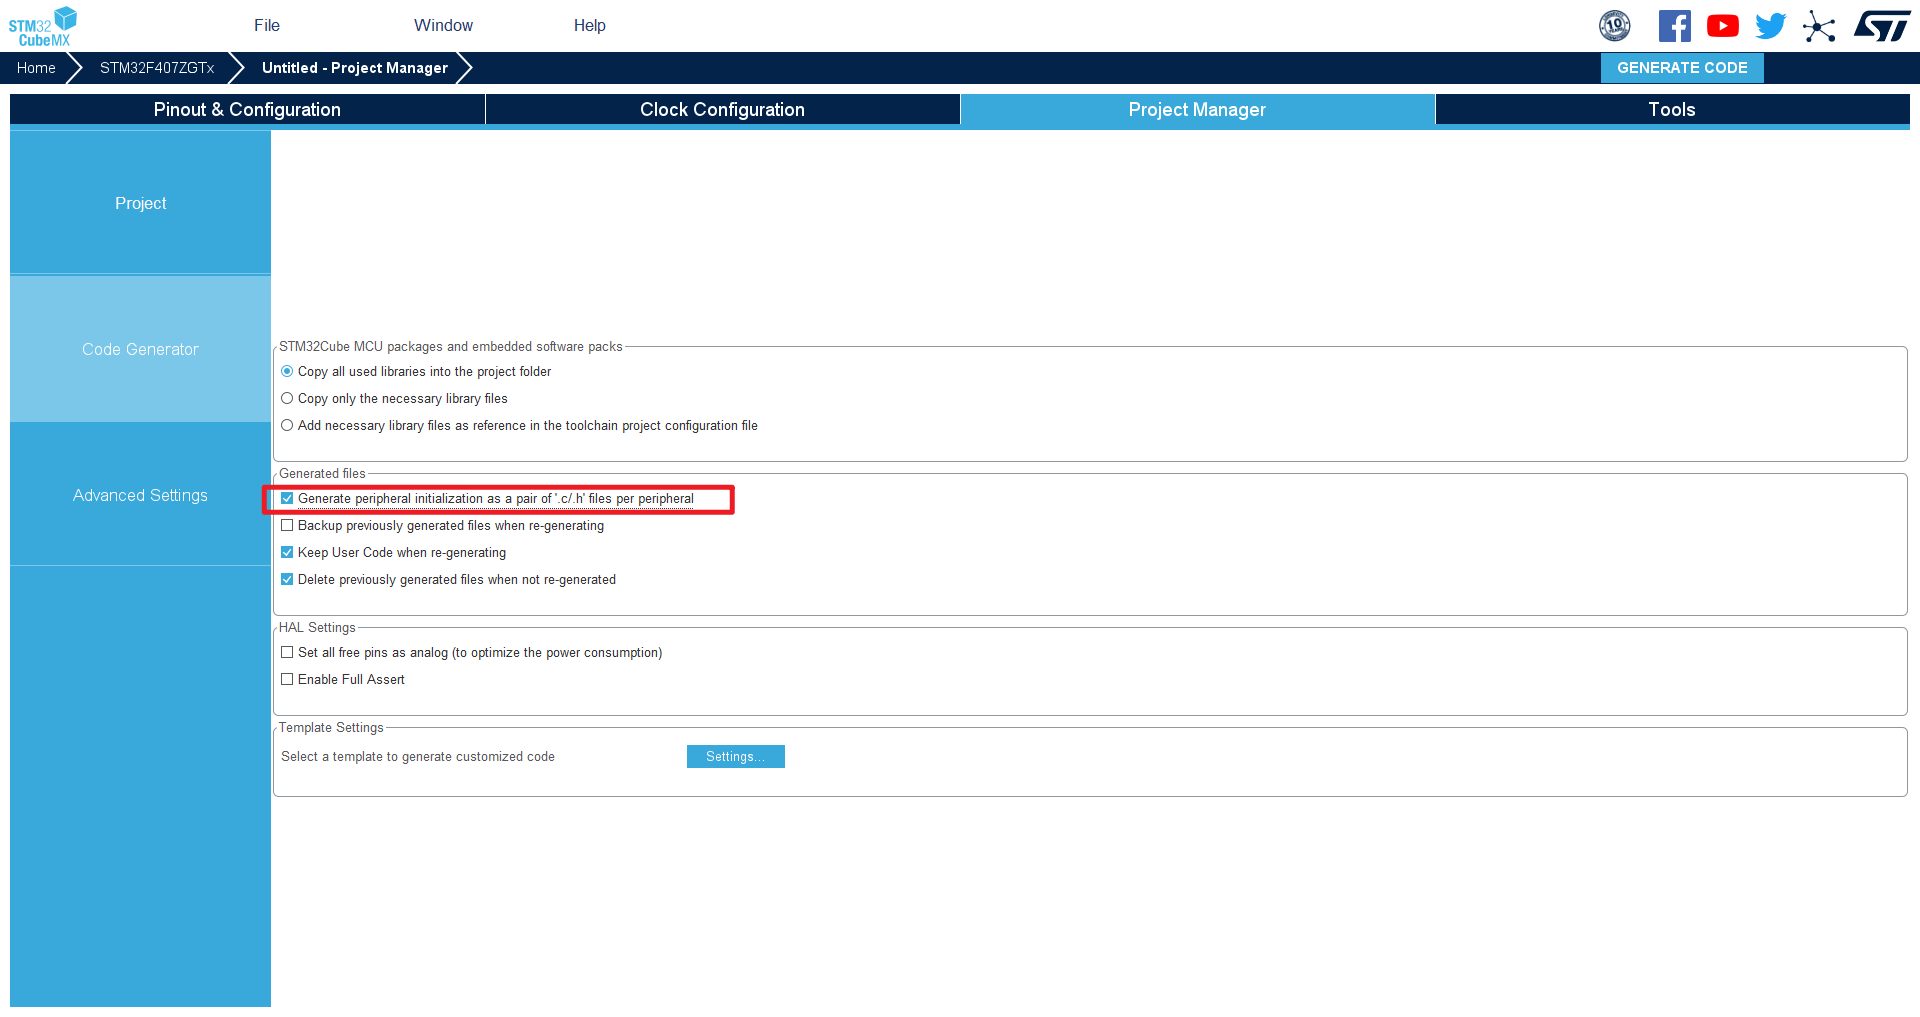Open the Tools tab
The image size is (1920, 1017).
click(x=1672, y=110)
